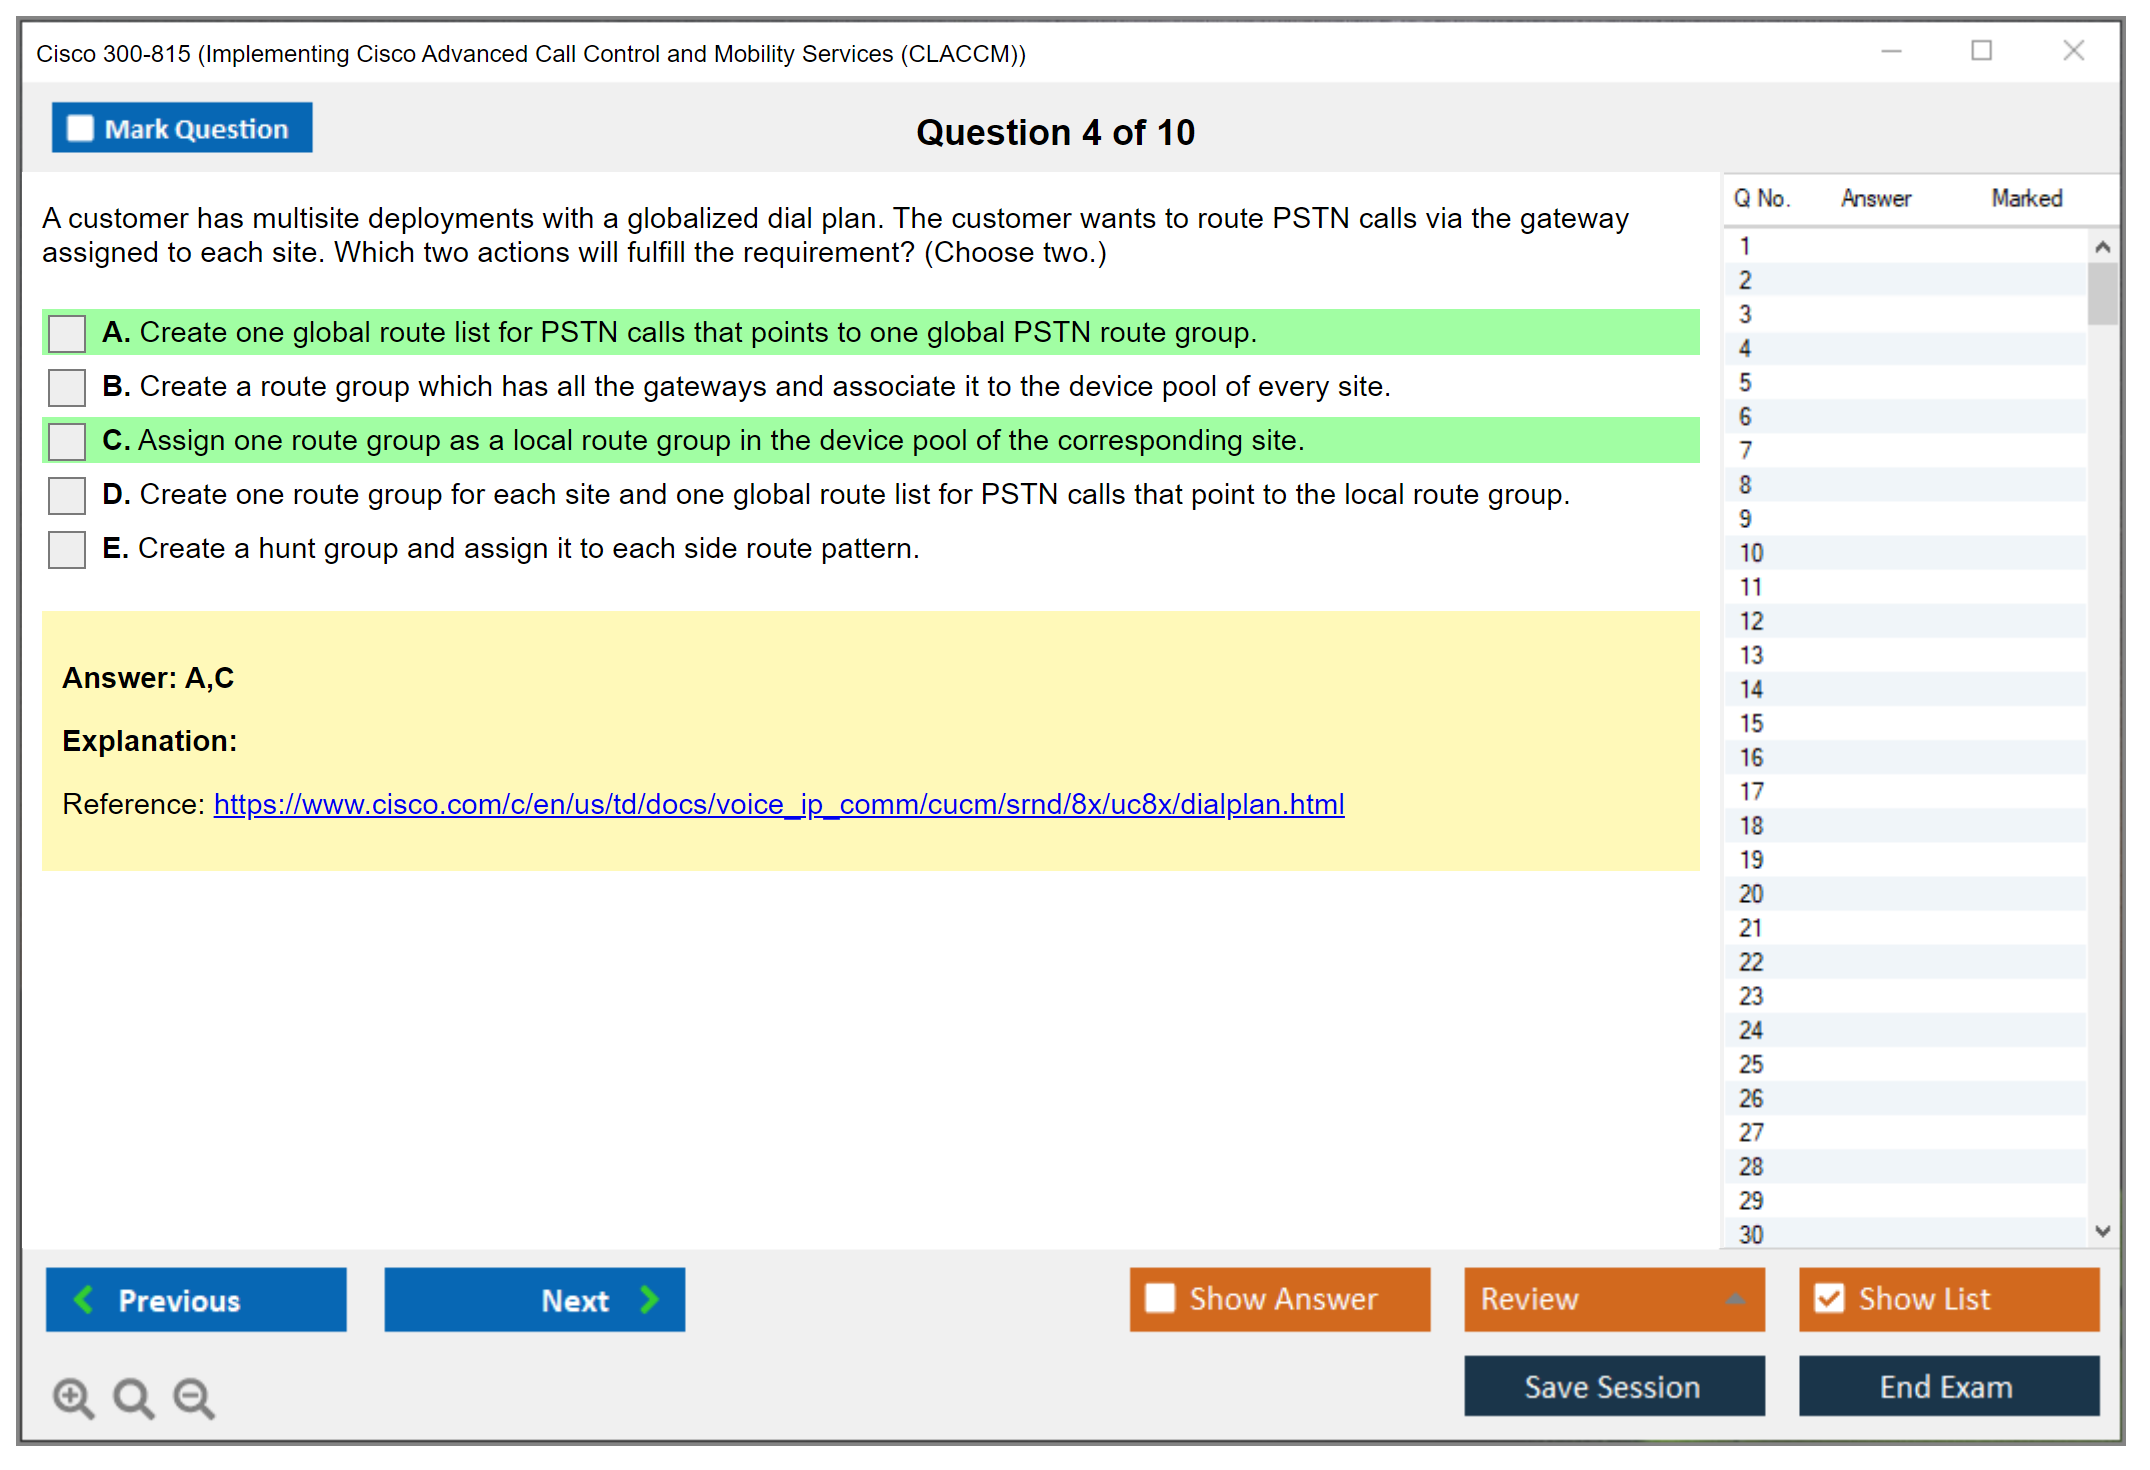
Task: Open the Cisco dialplan reference link
Action: pos(778,804)
